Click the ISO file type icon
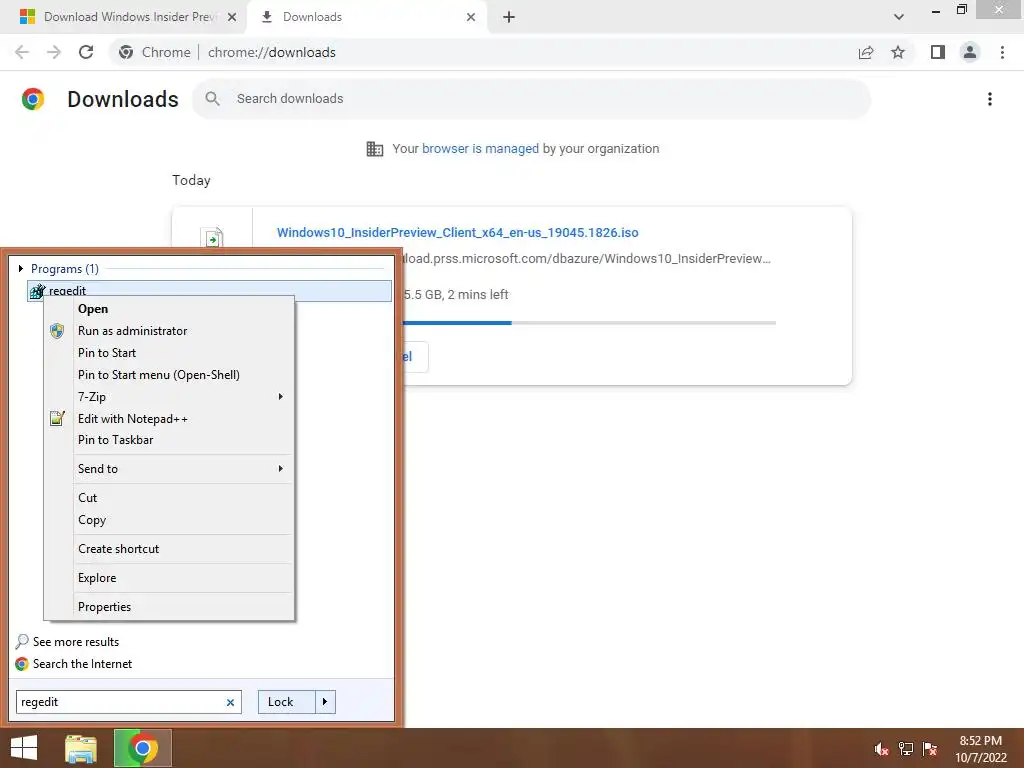This screenshot has width=1024, height=768. [213, 238]
